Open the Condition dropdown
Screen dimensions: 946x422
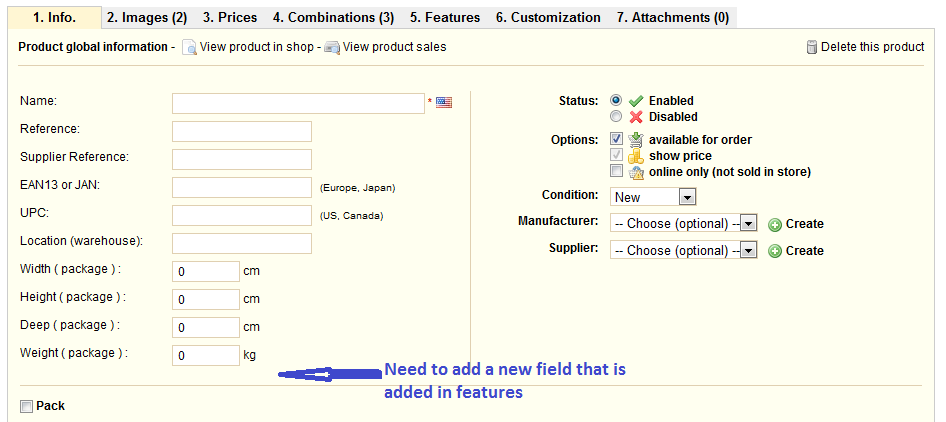[653, 197]
